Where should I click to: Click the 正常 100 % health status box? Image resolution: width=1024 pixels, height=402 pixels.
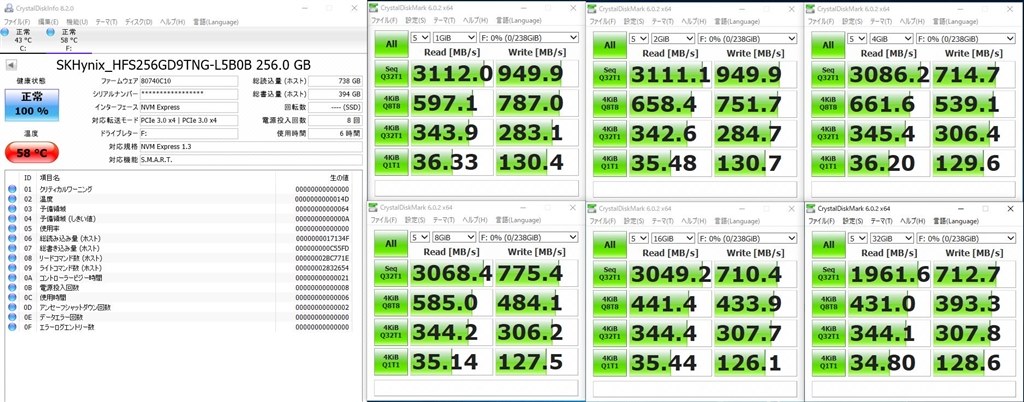pos(31,105)
